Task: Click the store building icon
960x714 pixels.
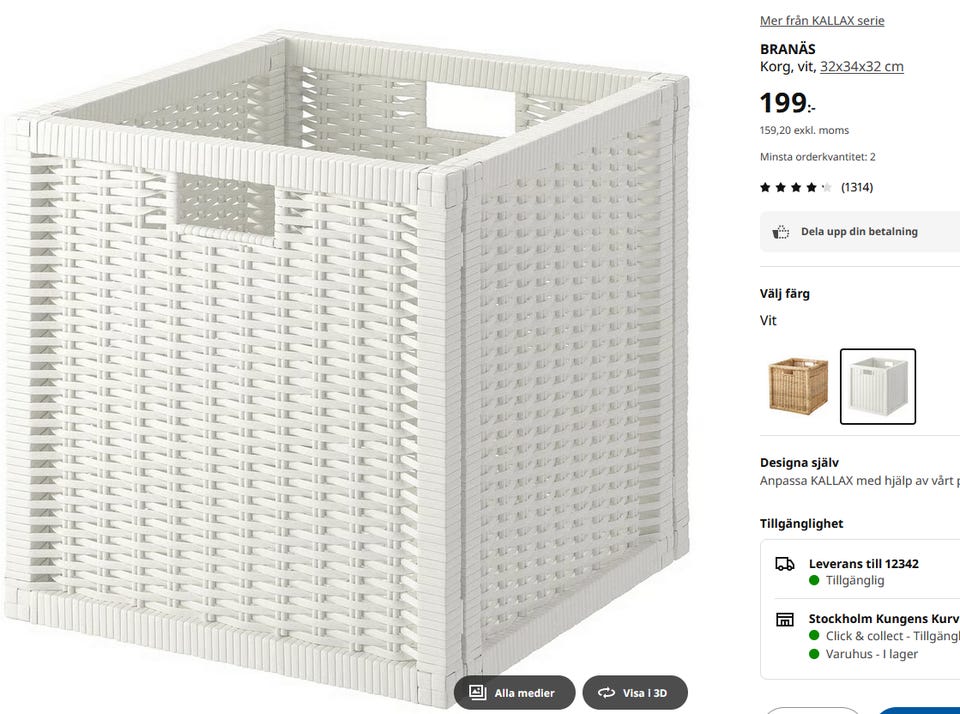Action: click(x=785, y=620)
